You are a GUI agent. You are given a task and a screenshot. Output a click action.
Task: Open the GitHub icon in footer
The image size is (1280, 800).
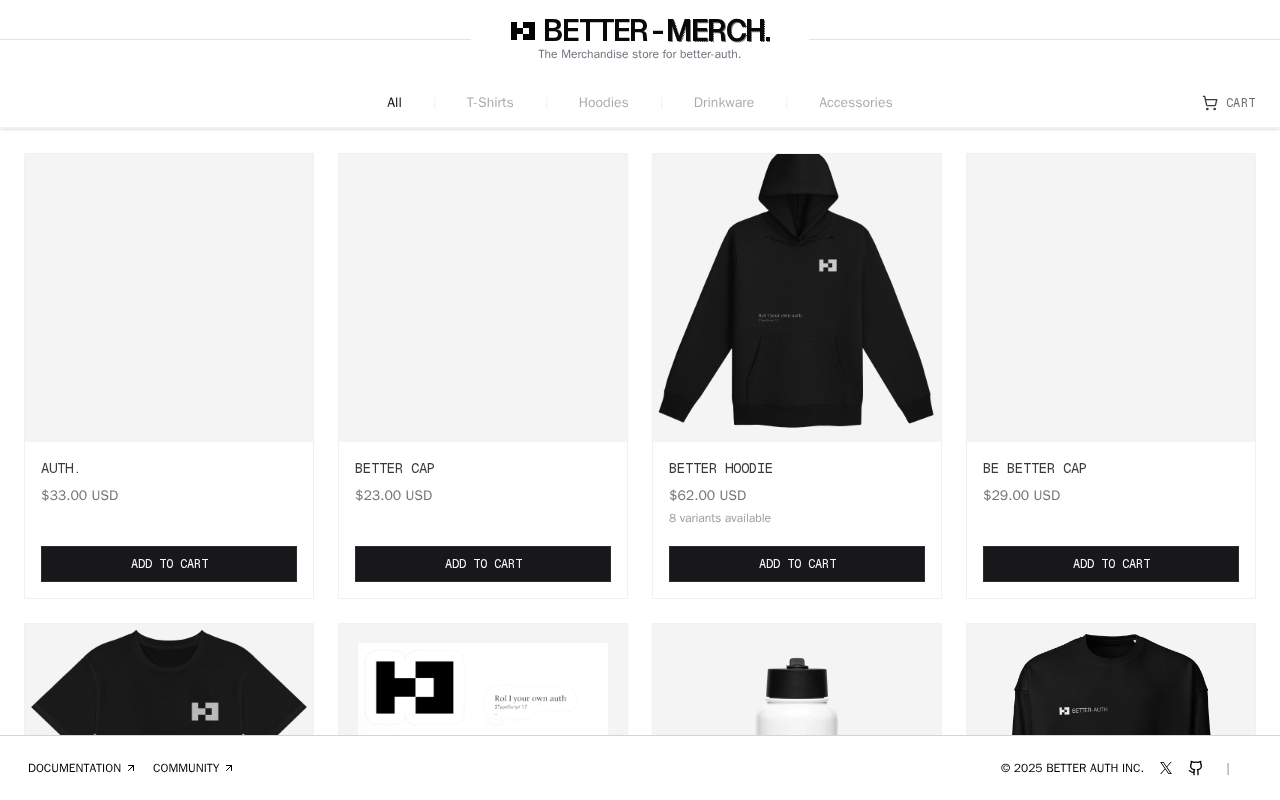pyautogui.click(x=1196, y=768)
